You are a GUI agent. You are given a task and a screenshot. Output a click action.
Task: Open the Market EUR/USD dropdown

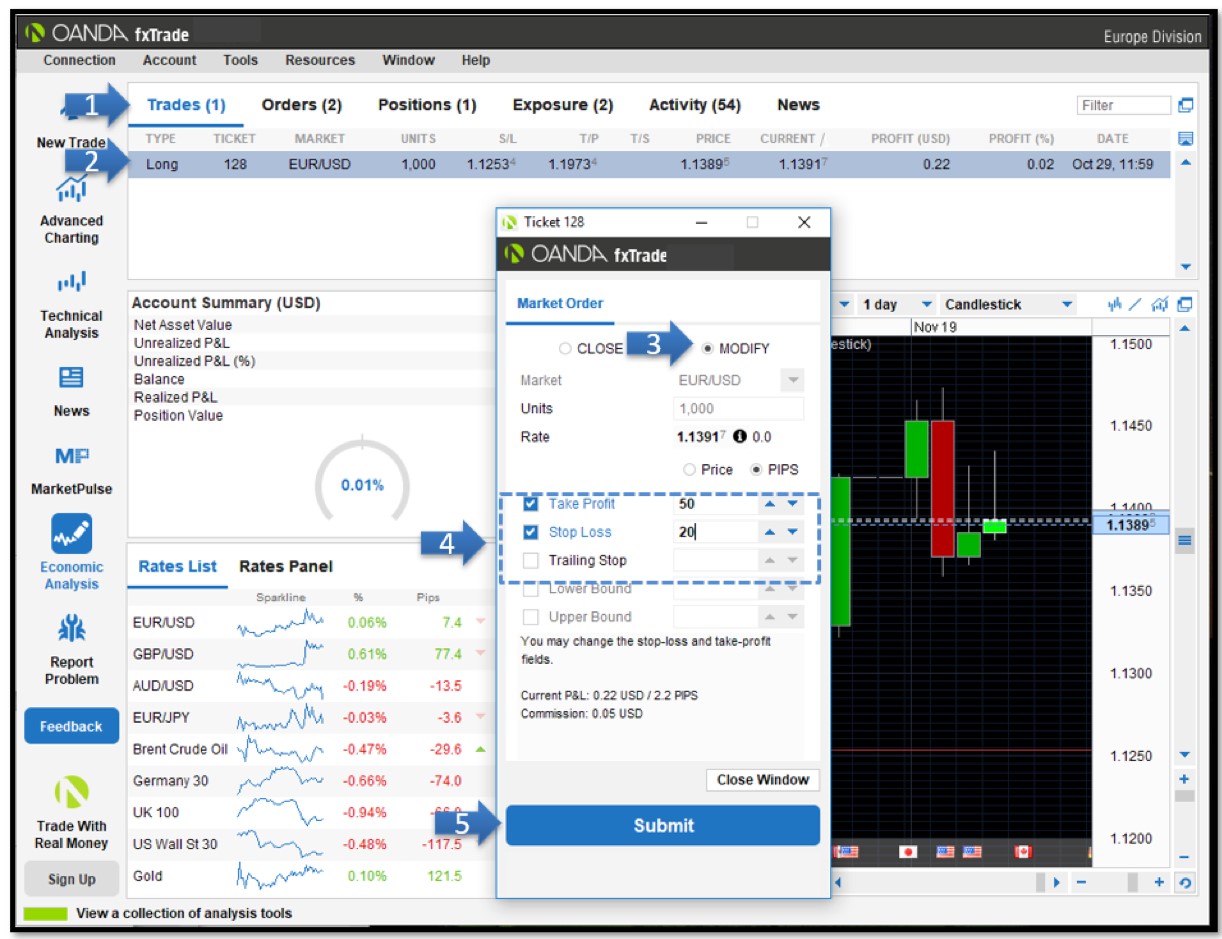(792, 380)
